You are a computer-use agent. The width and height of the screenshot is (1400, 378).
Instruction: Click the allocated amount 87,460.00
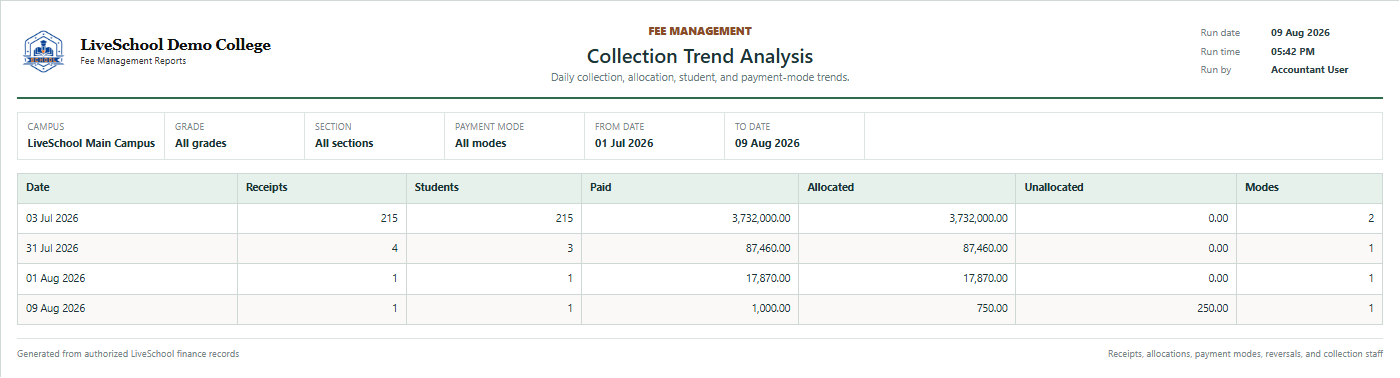(984, 248)
